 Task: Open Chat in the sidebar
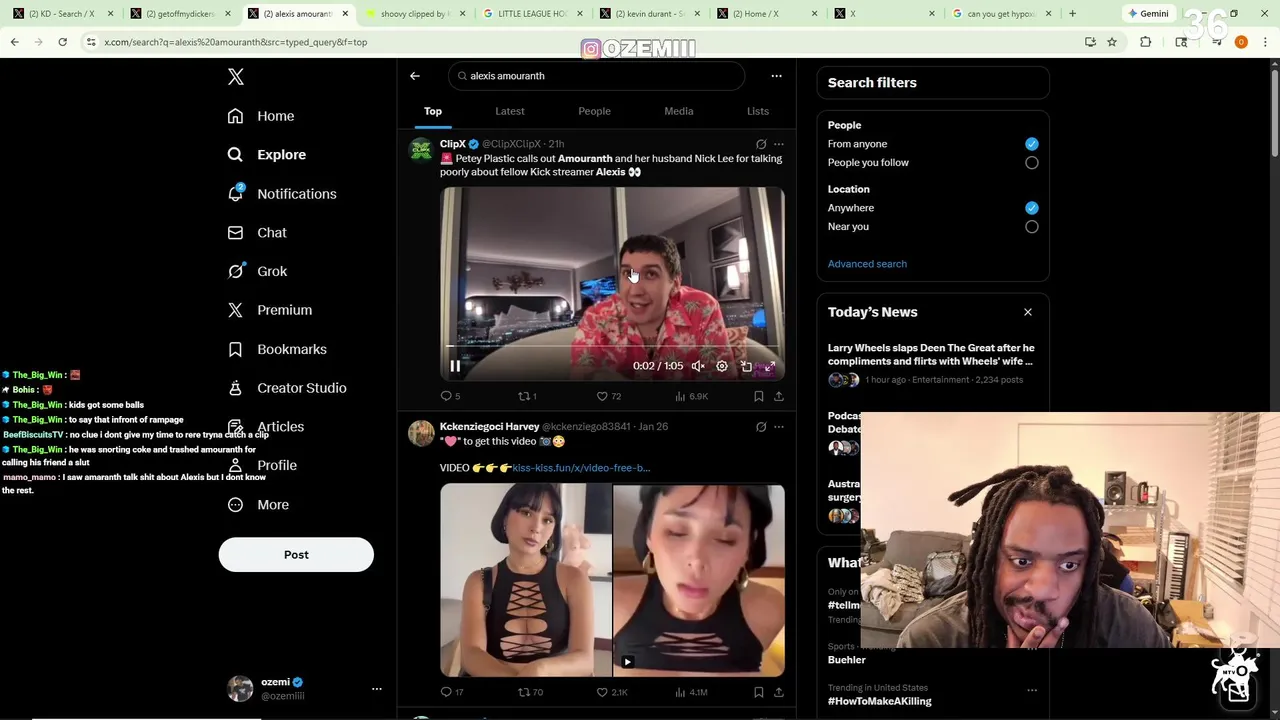pos(257,233)
